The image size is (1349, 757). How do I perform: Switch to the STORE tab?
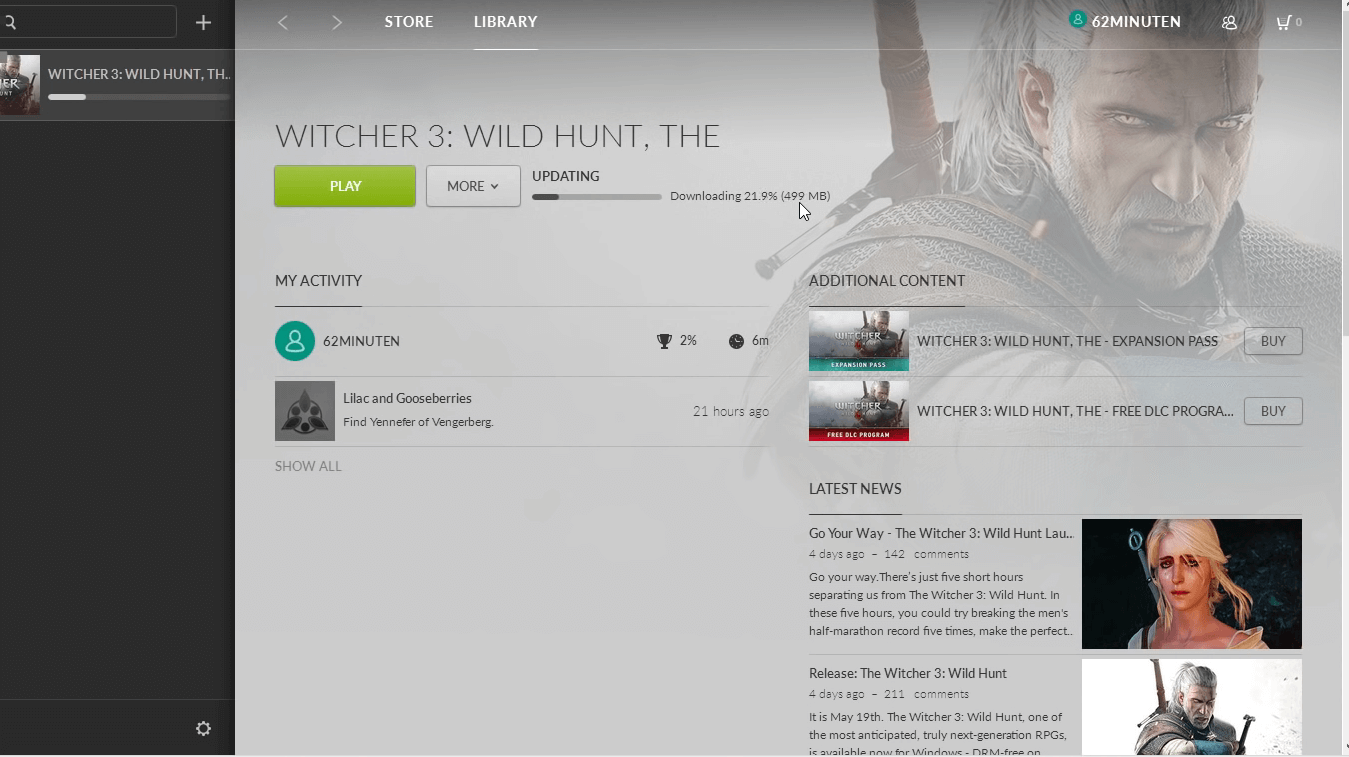coord(409,22)
